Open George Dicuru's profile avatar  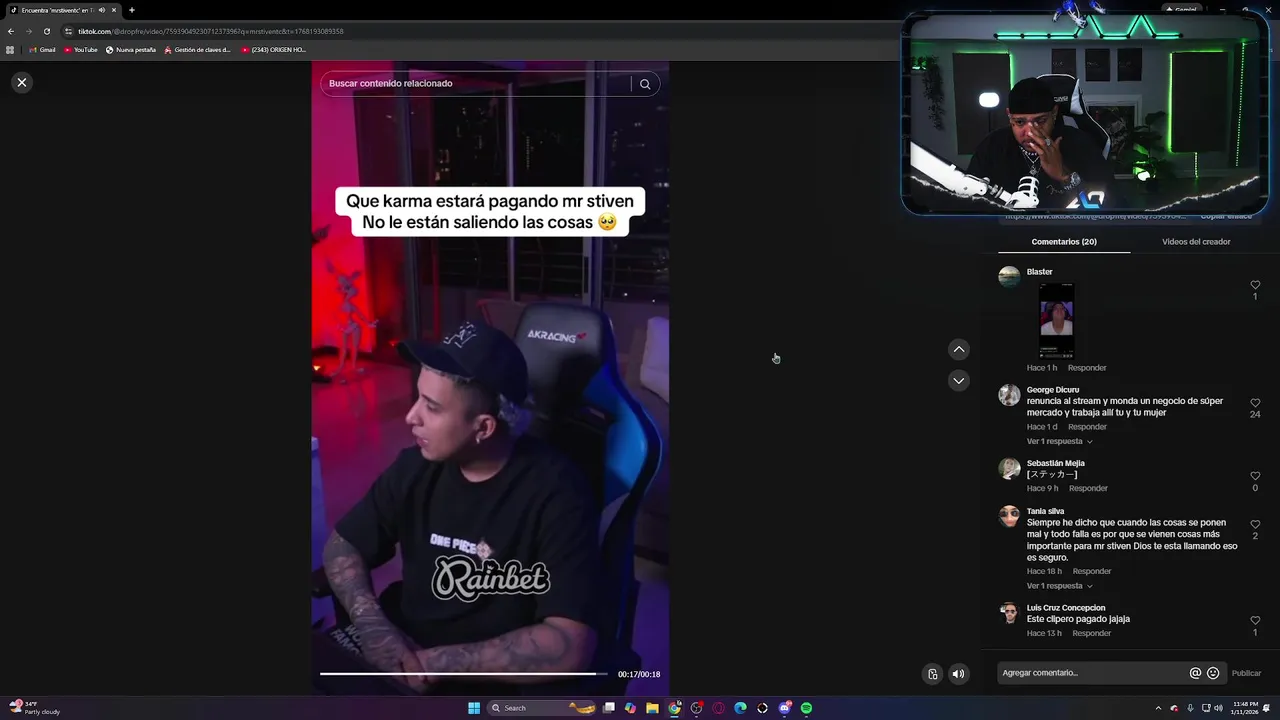click(1009, 395)
